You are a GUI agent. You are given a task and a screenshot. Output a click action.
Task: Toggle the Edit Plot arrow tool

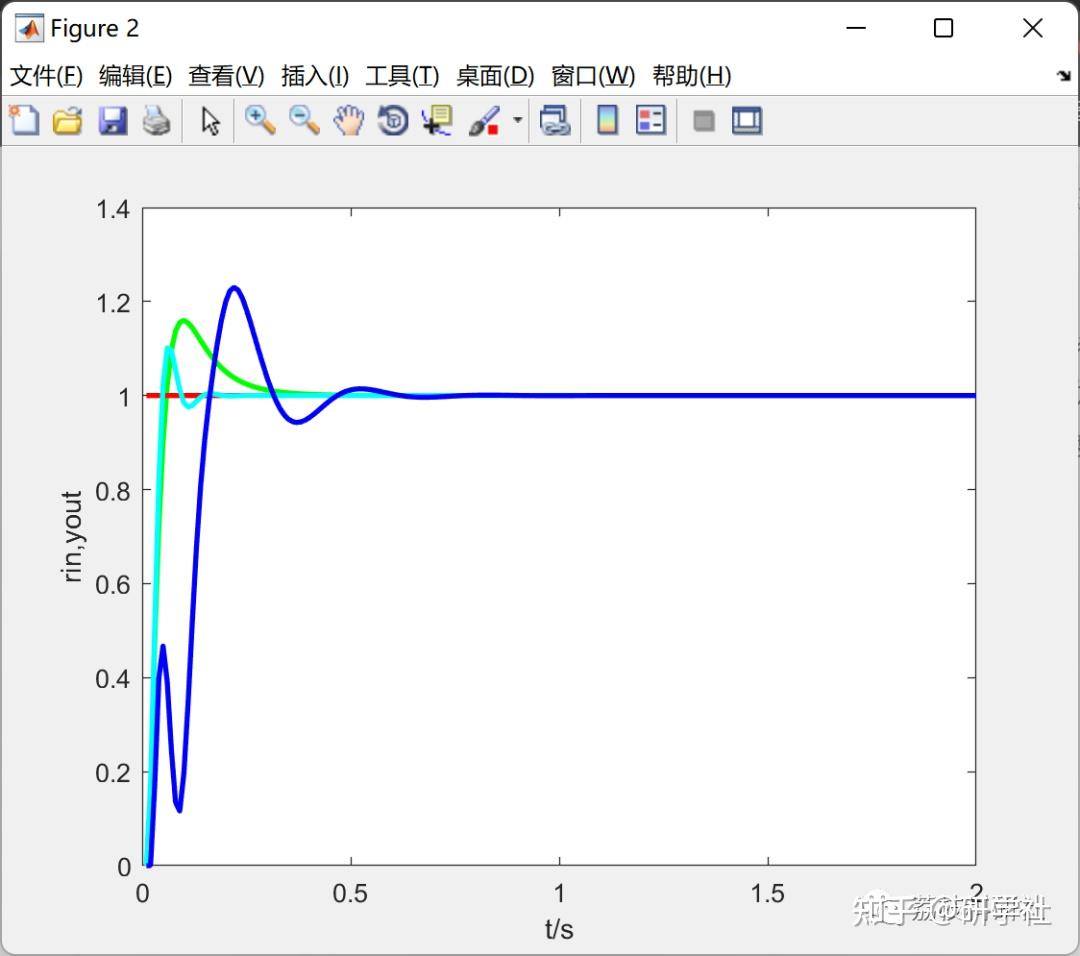pyautogui.click(x=210, y=121)
